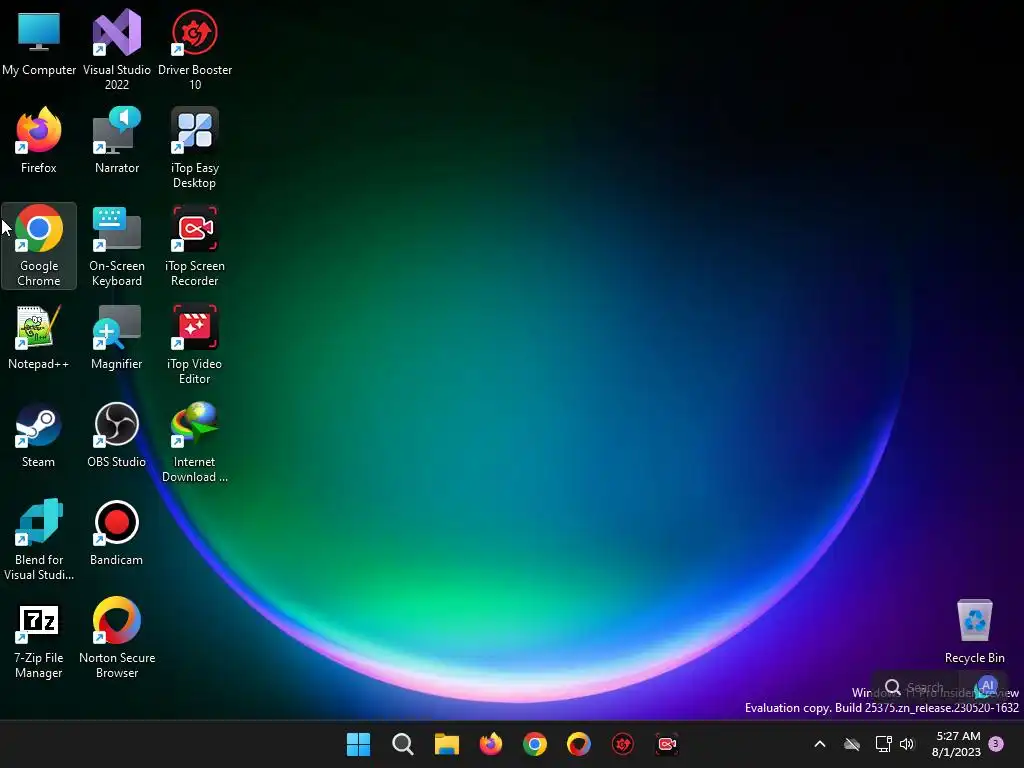Select Google Chrome desktop shortcut
The width and height of the screenshot is (1024, 768).
(x=39, y=246)
